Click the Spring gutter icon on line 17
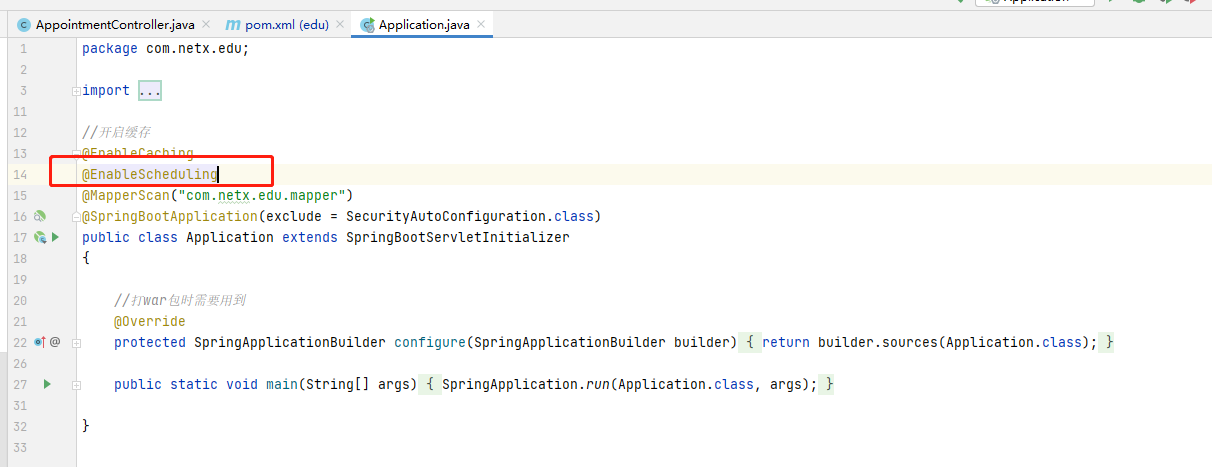This screenshot has height=467, width=1212. tap(40, 237)
